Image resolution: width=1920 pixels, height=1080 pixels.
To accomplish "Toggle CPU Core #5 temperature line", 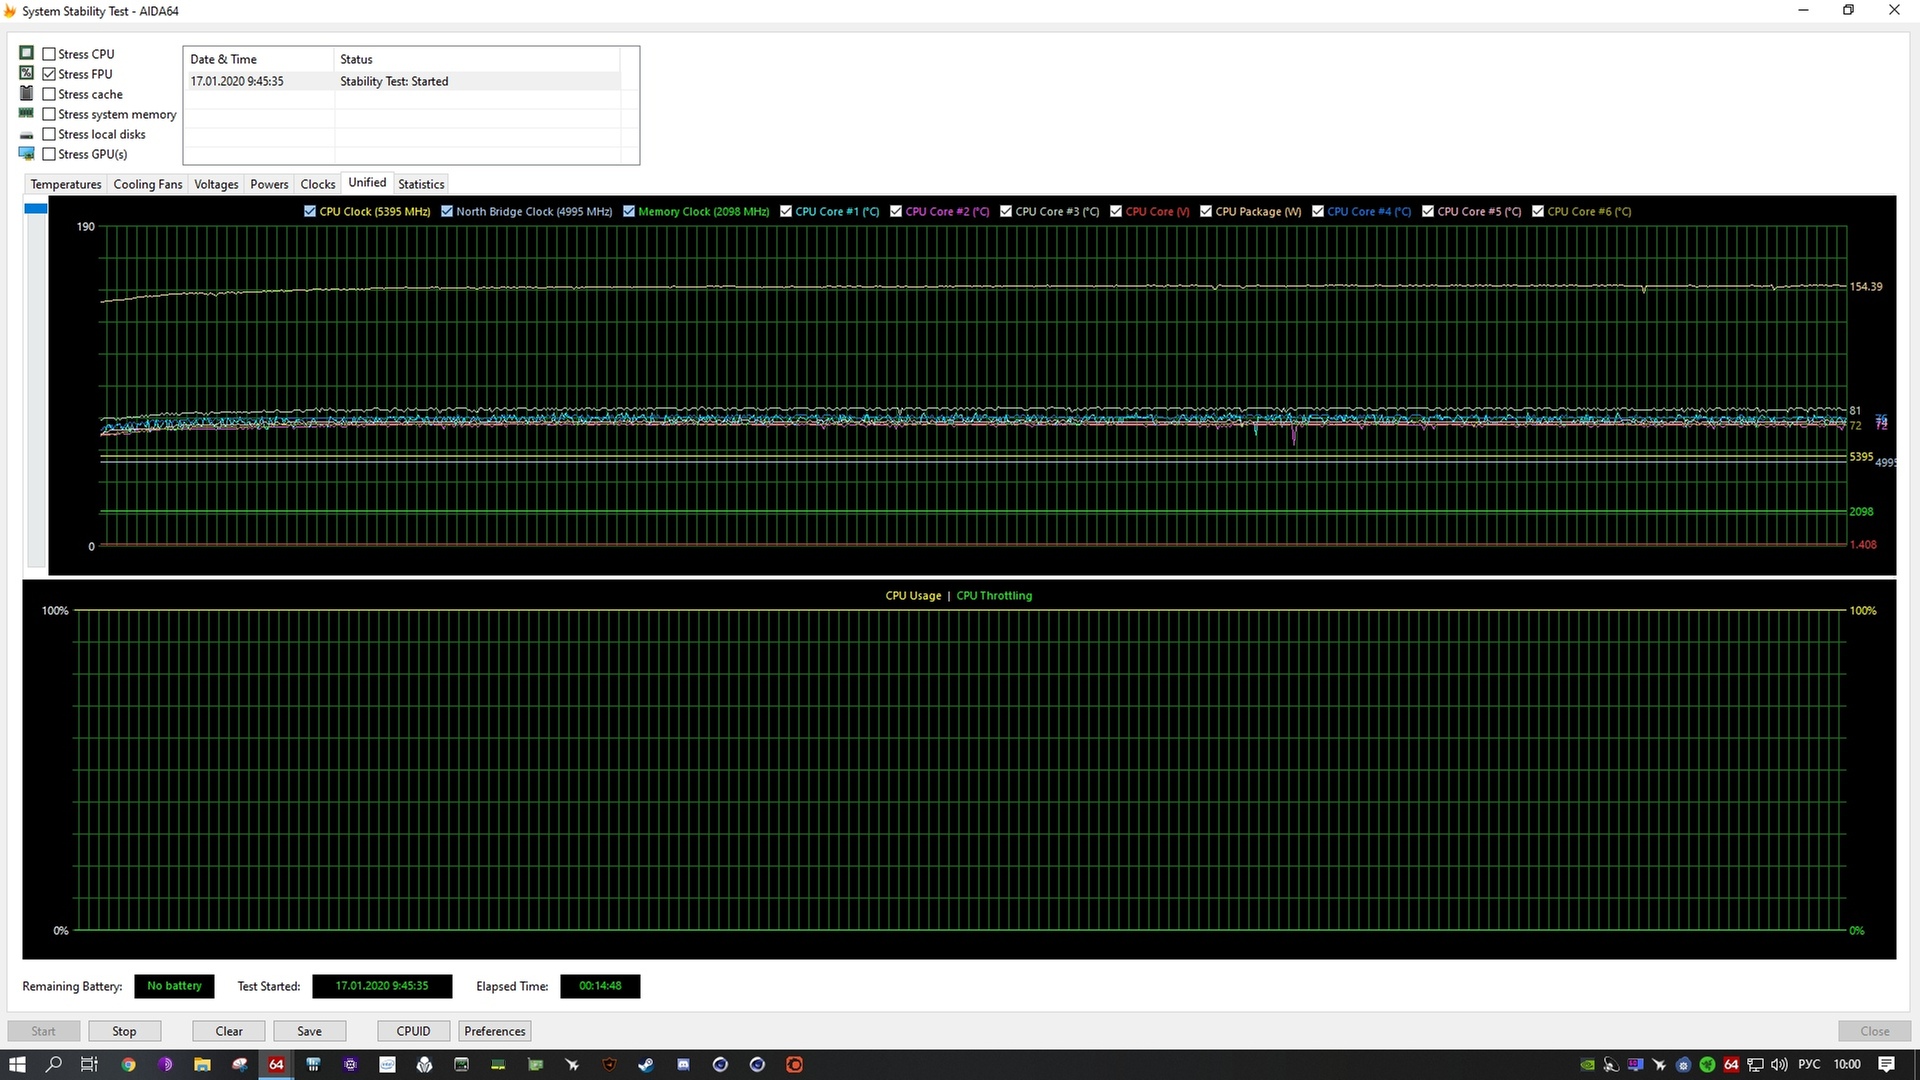I will point(1428,211).
